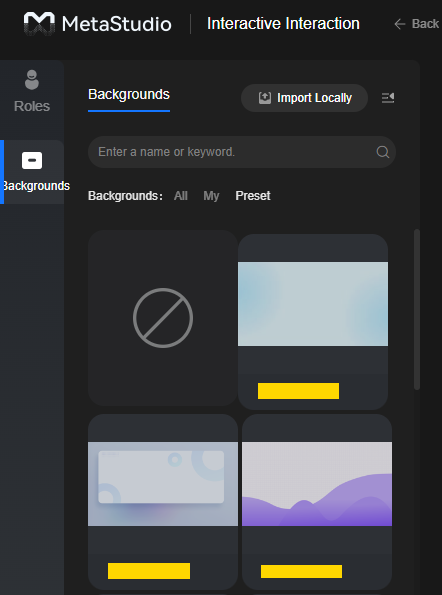This screenshot has height=595, width=442.
Task: Open the Roles person icon
Action: click(32, 80)
